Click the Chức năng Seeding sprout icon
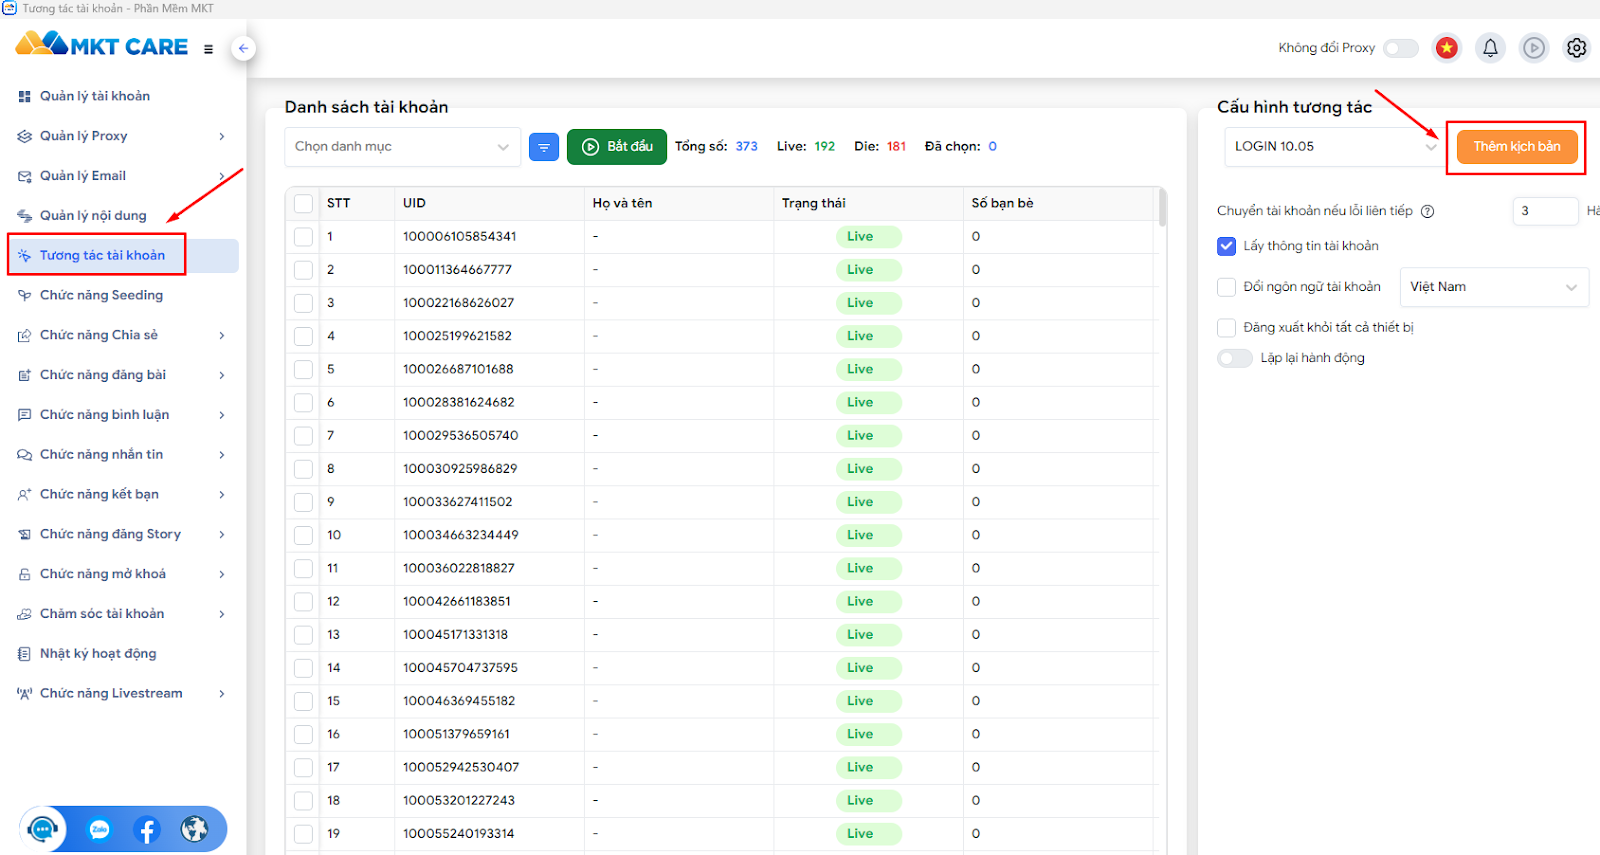 click(x=24, y=296)
